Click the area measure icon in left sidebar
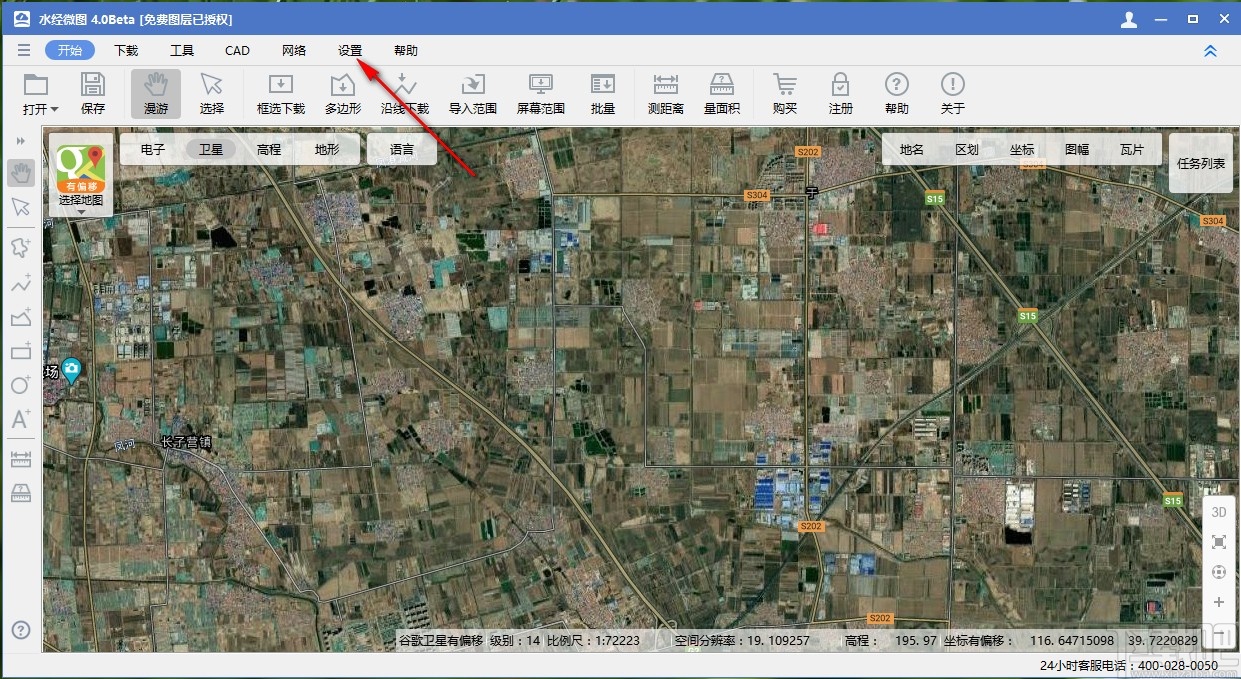 click(21, 493)
